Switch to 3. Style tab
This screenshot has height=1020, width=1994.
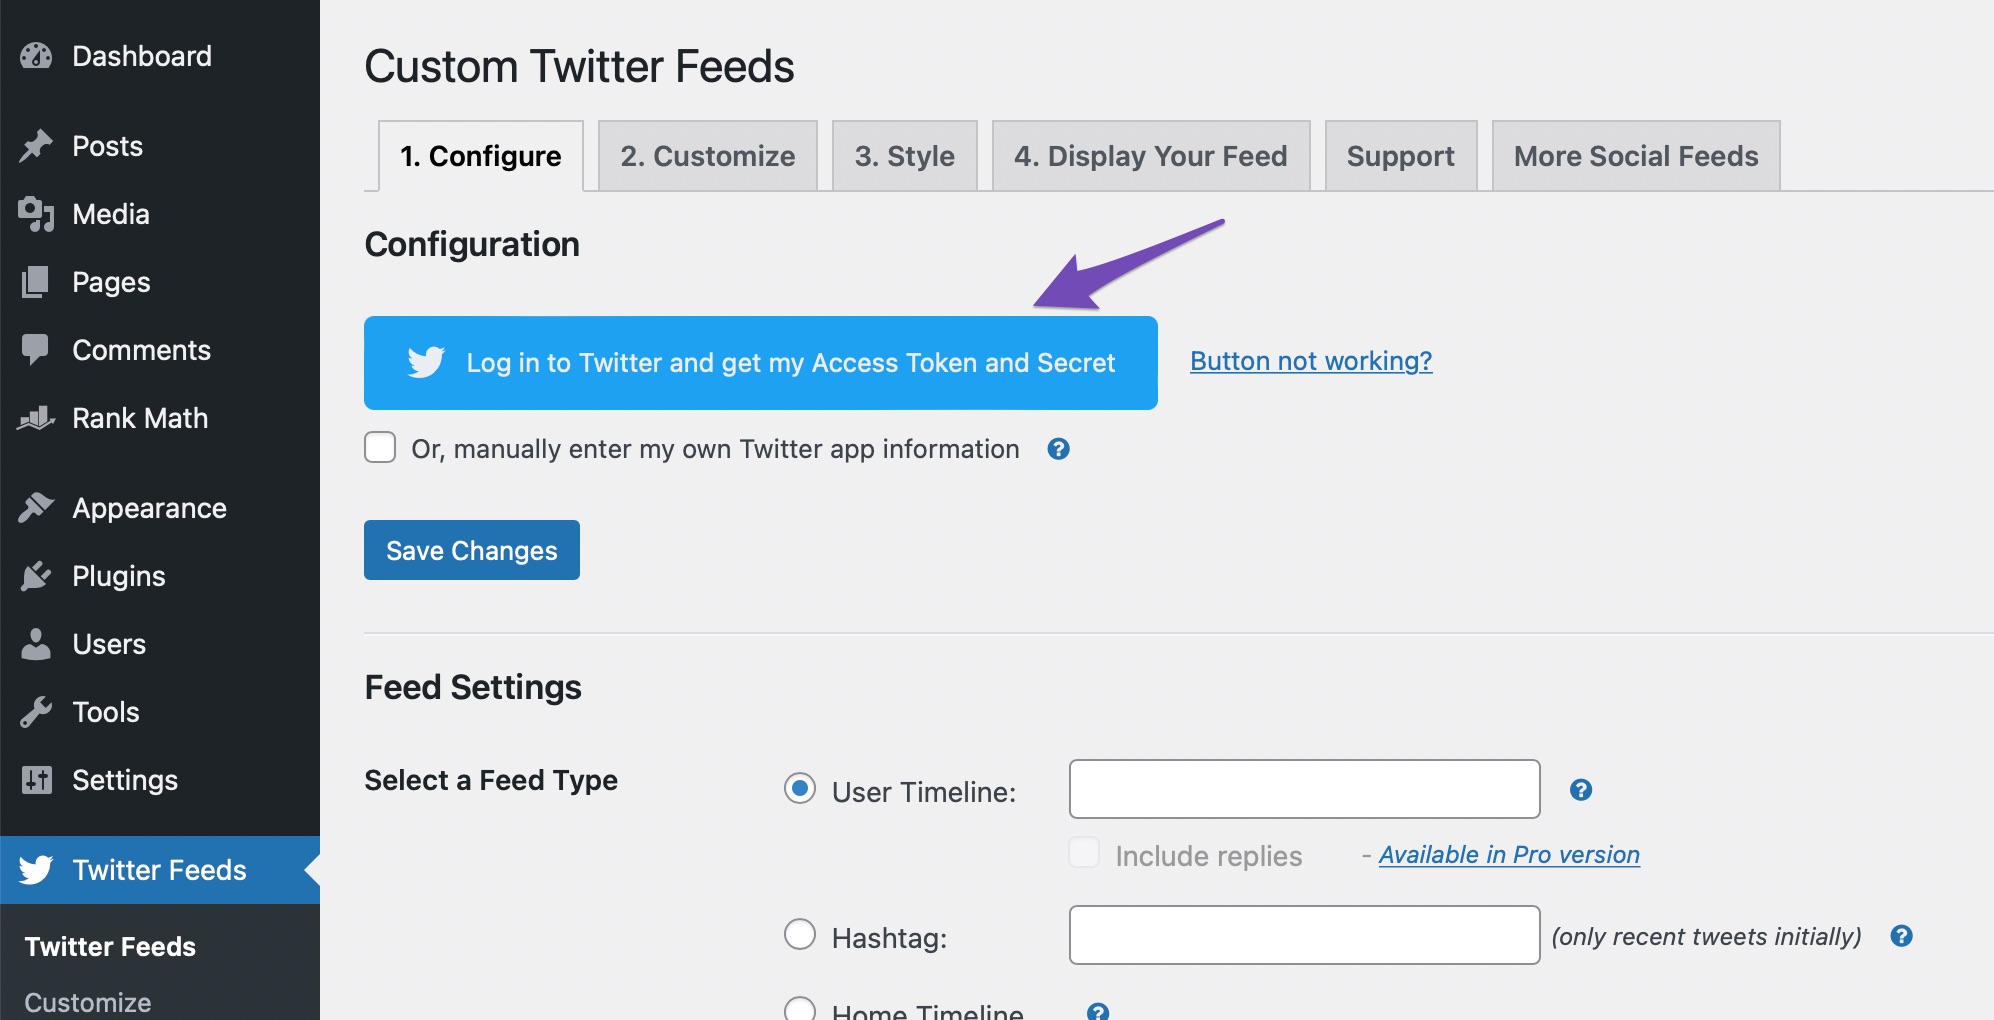point(905,156)
